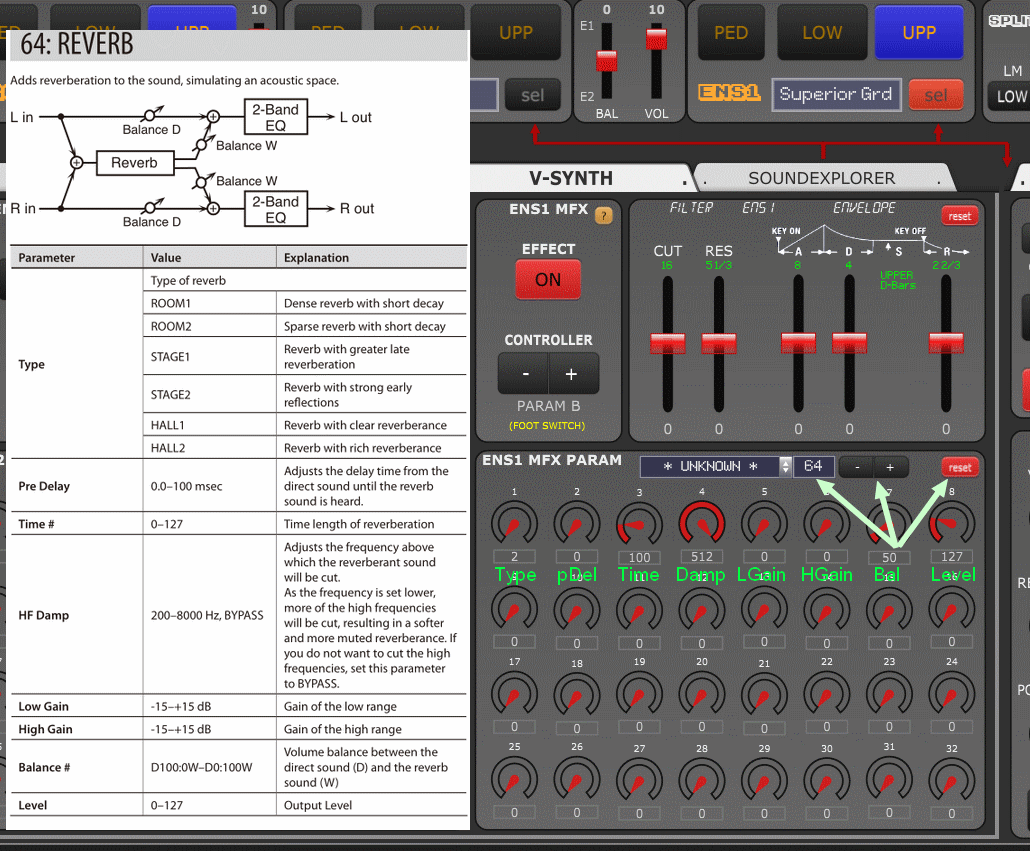Click the LOW button under LM
Image resolution: width=1030 pixels, height=851 pixels.
tap(1010, 97)
